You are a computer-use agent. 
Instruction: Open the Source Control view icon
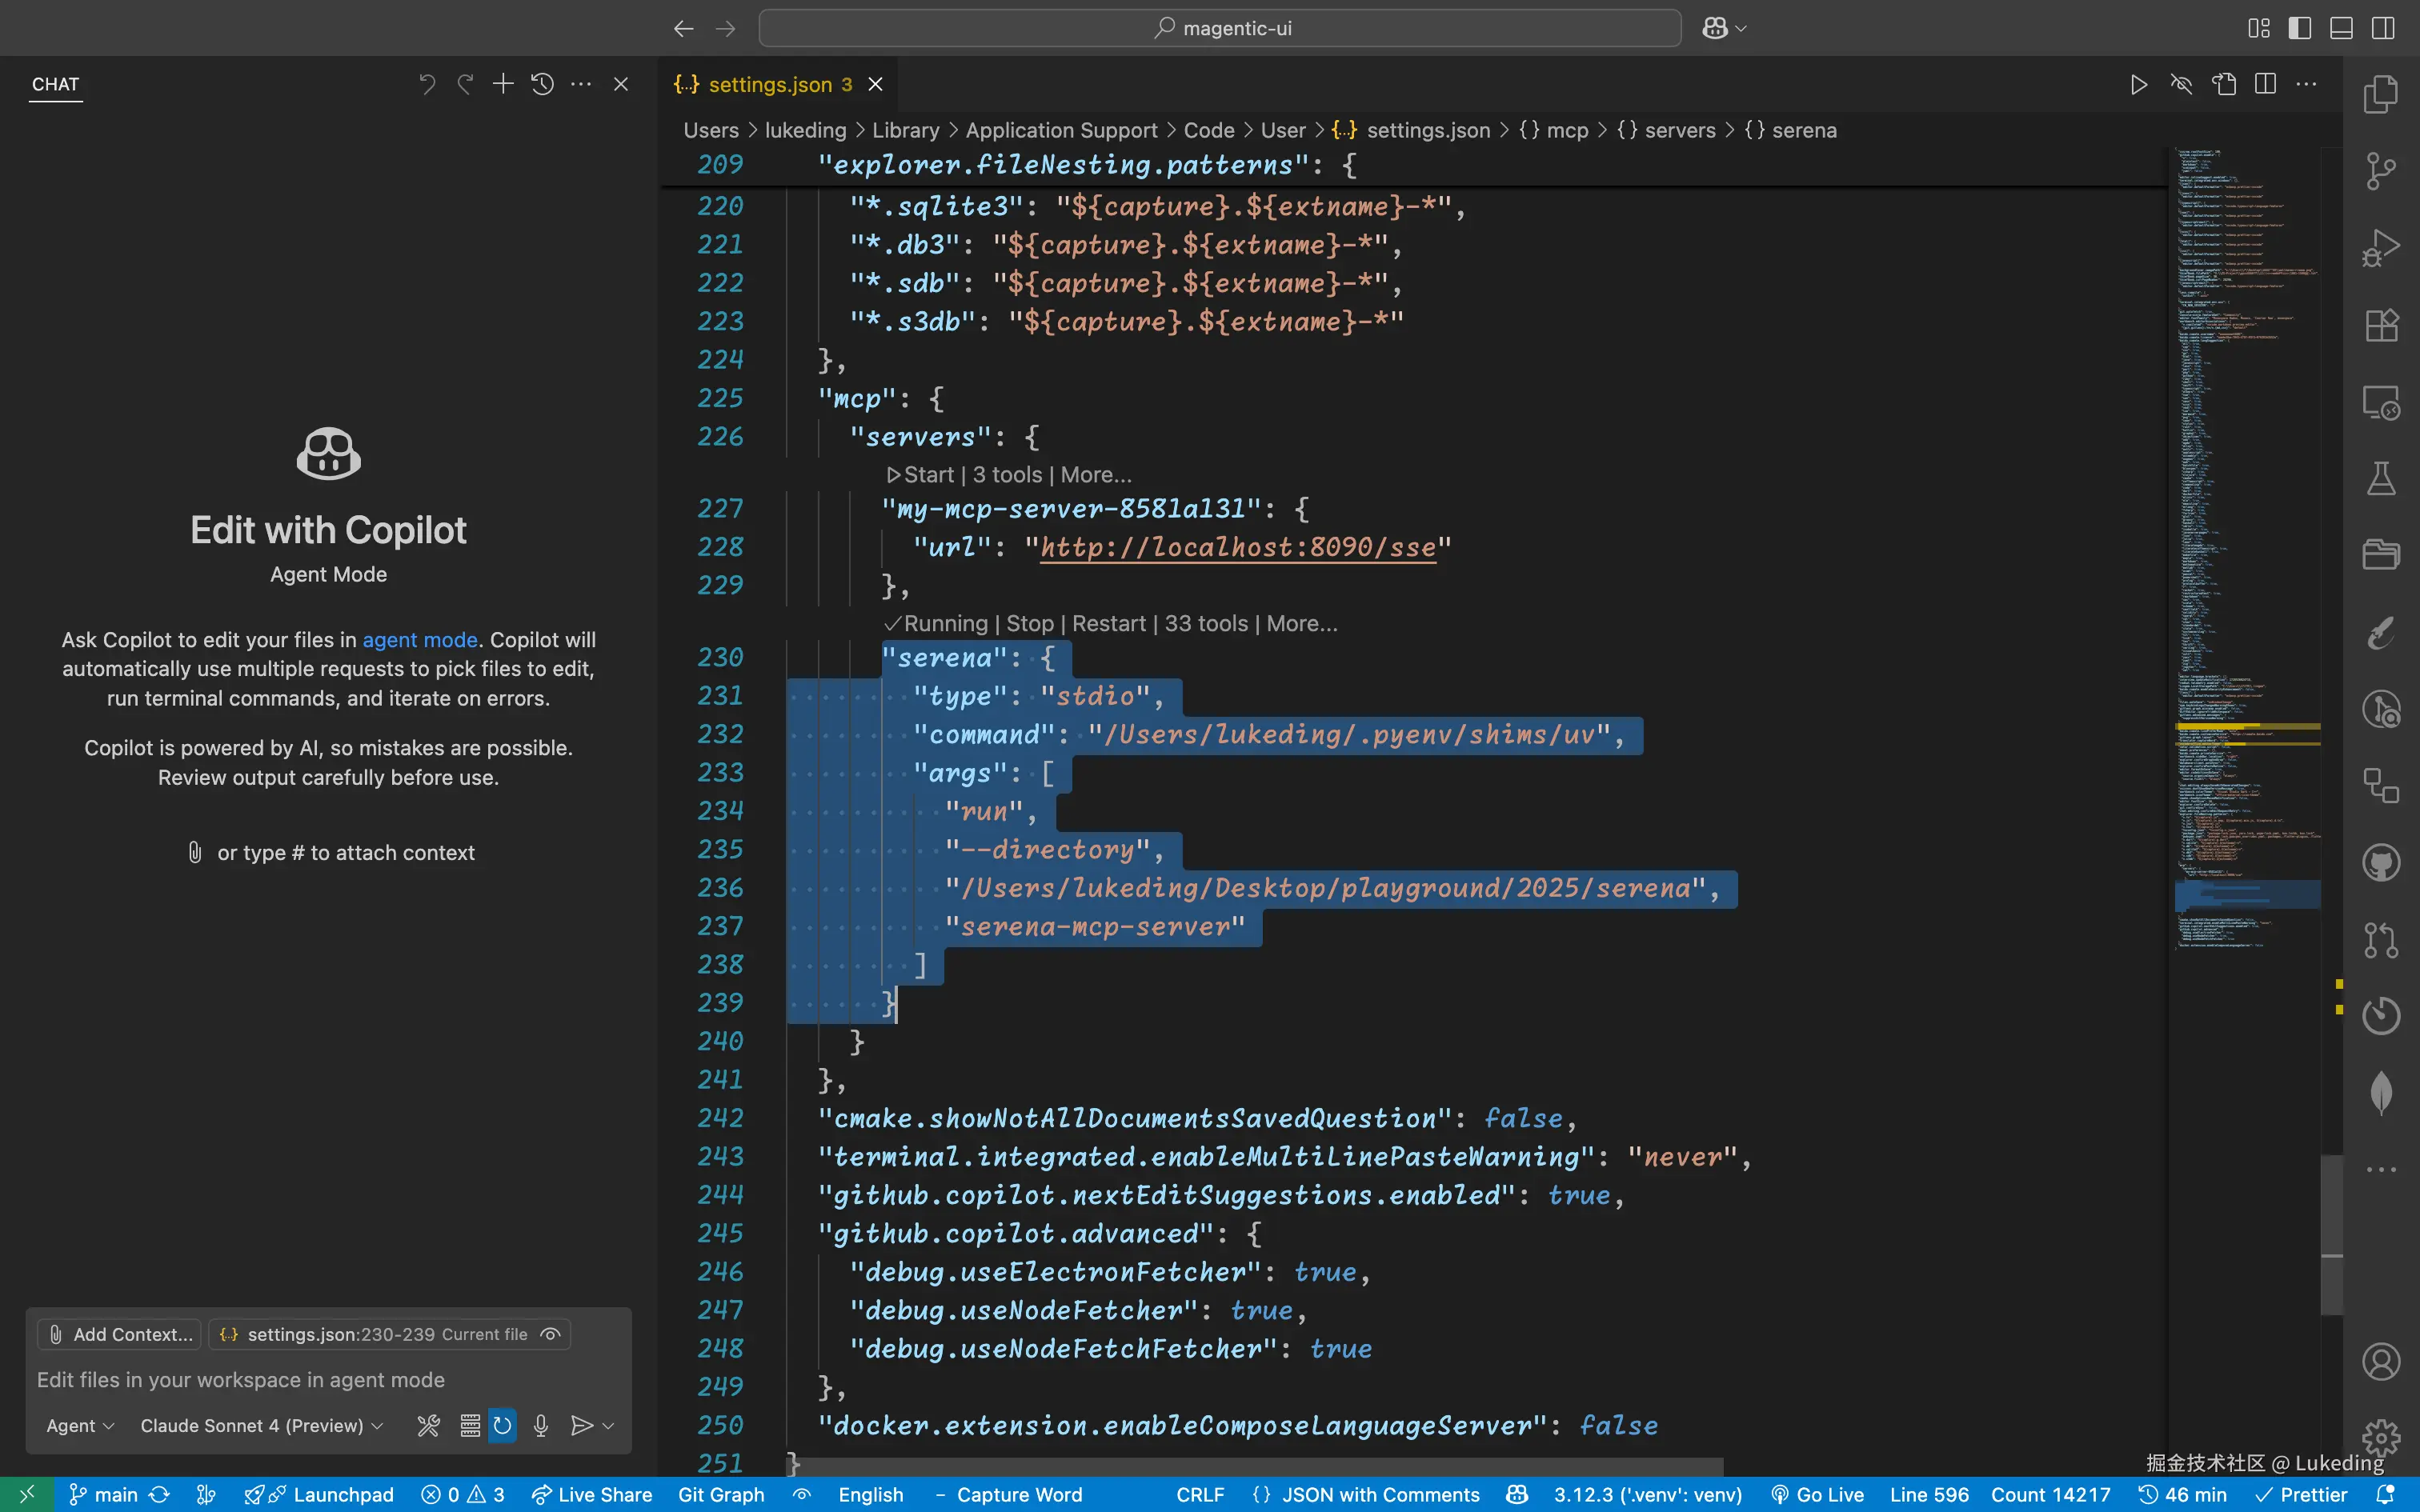[2381, 171]
